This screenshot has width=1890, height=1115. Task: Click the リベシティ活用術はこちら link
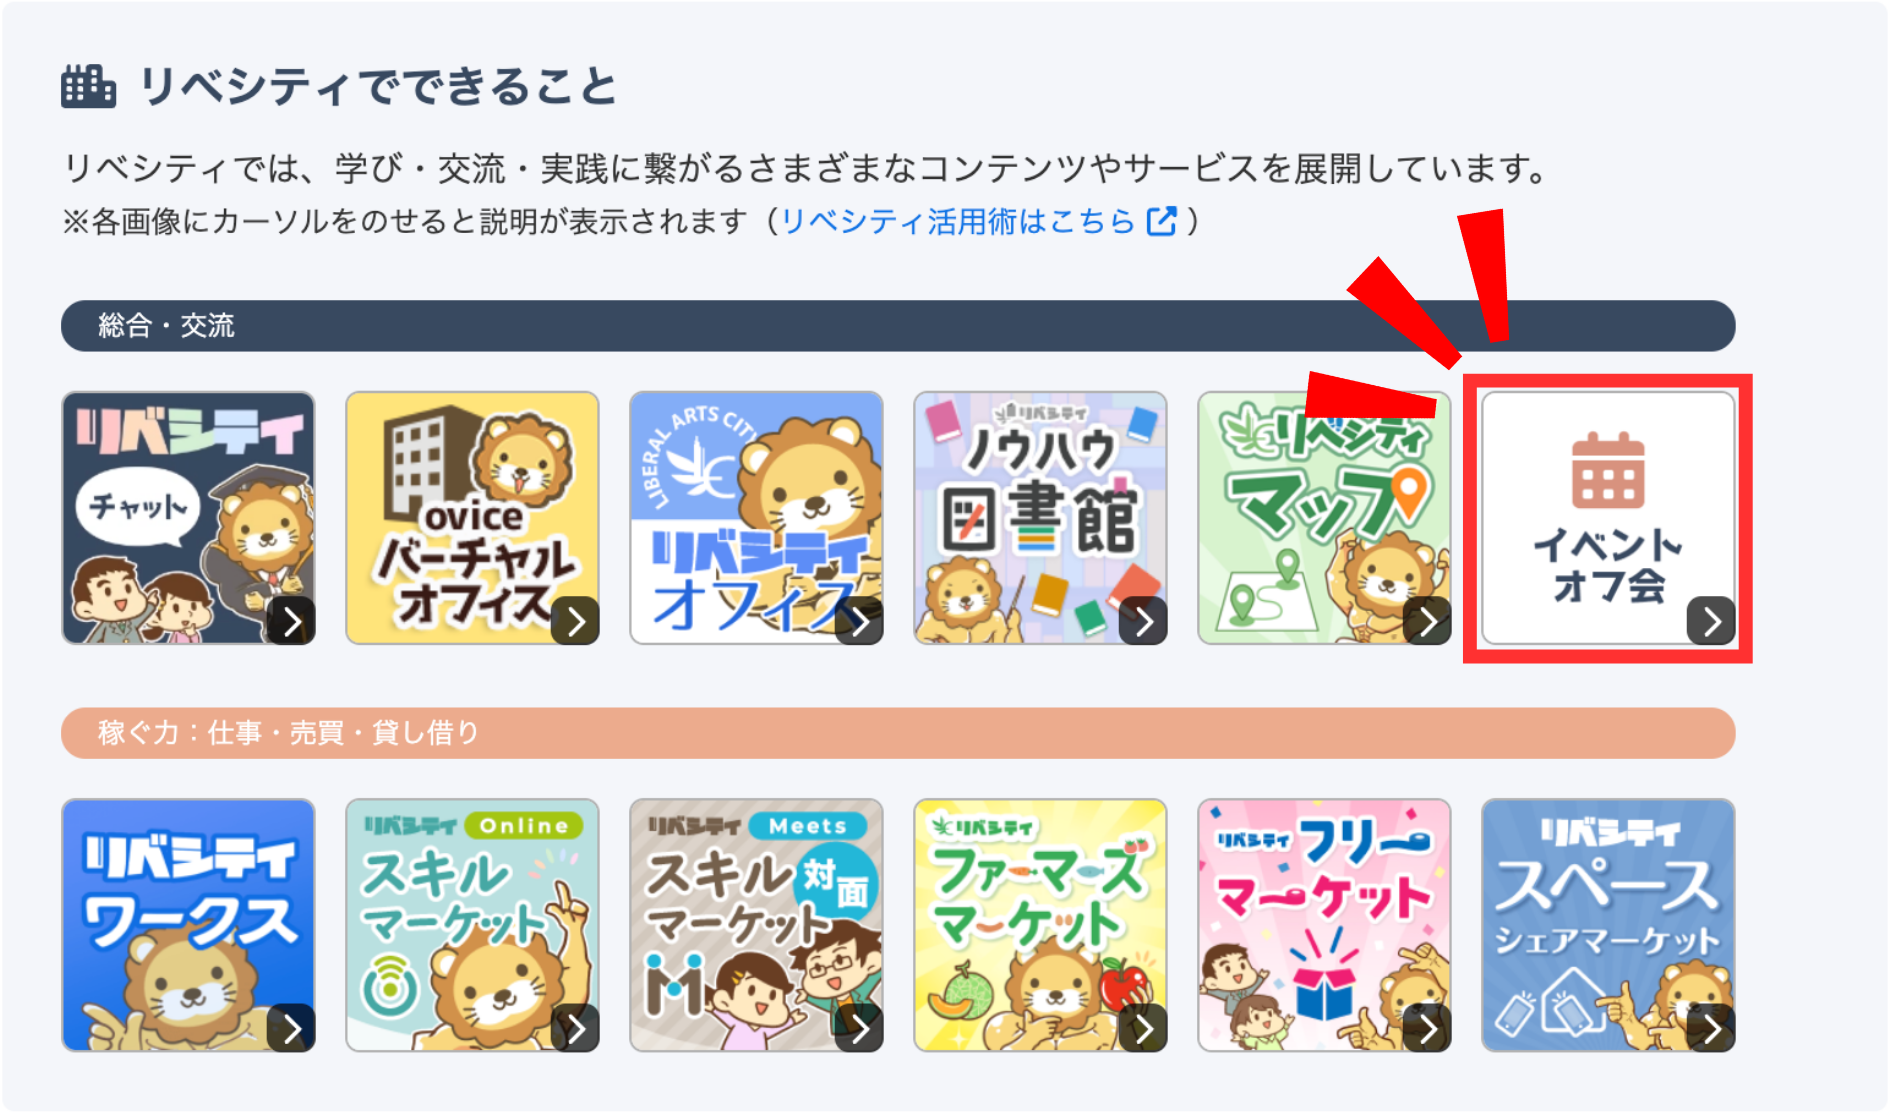(x=958, y=221)
